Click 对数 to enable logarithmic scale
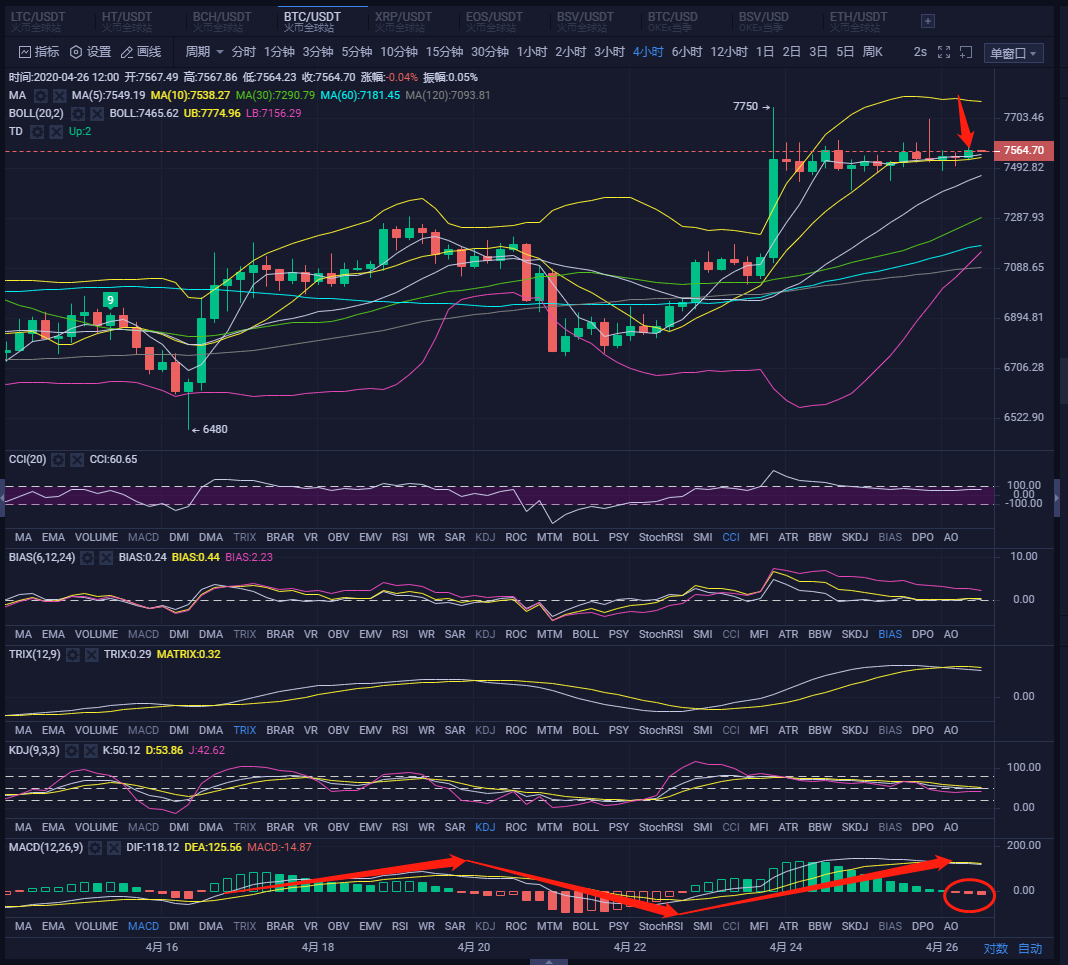1068x965 pixels. tap(995, 948)
